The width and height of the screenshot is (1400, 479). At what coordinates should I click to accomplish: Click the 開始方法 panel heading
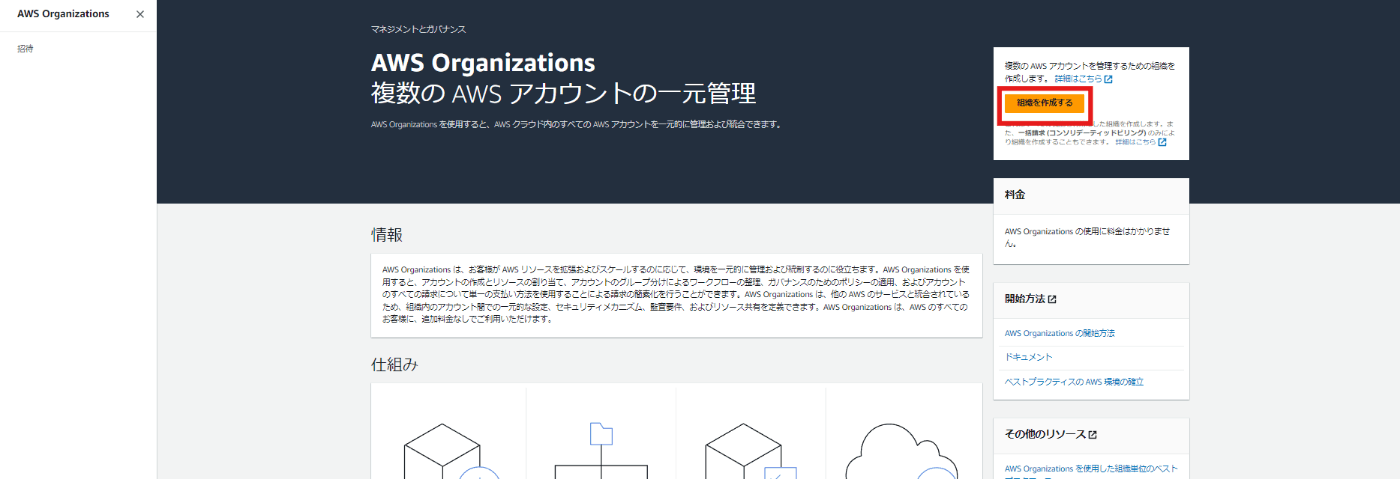click(x=1024, y=299)
